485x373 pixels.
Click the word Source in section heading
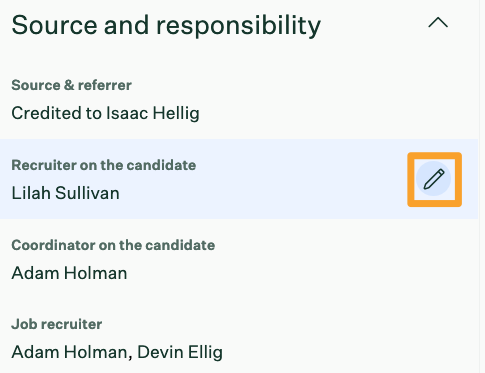point(54,25)
